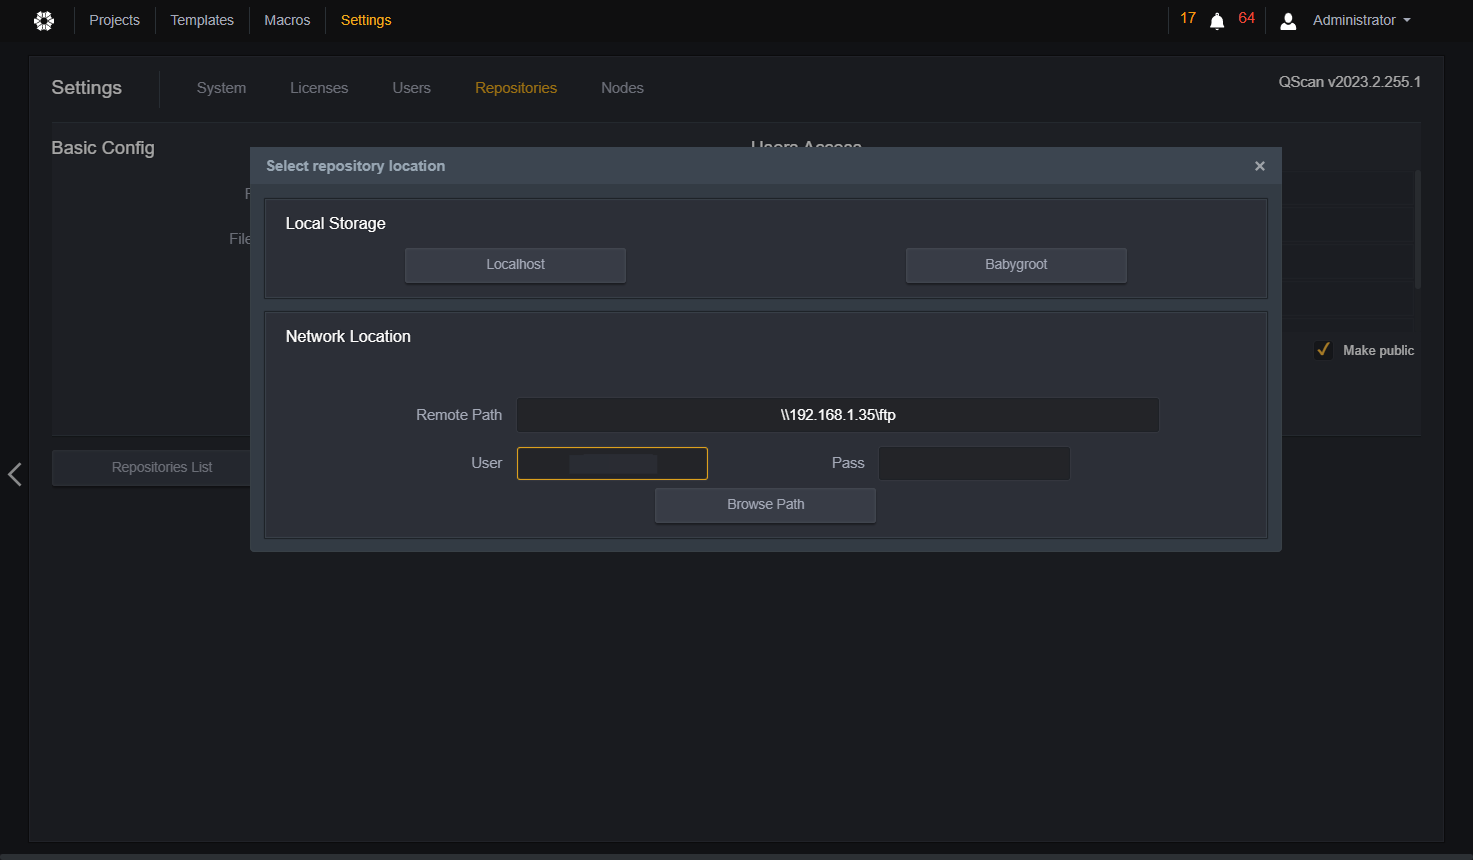Open the Templates menu
Image resolution: width=1473 pixels, height=860 pixels.
pos(202,20)
